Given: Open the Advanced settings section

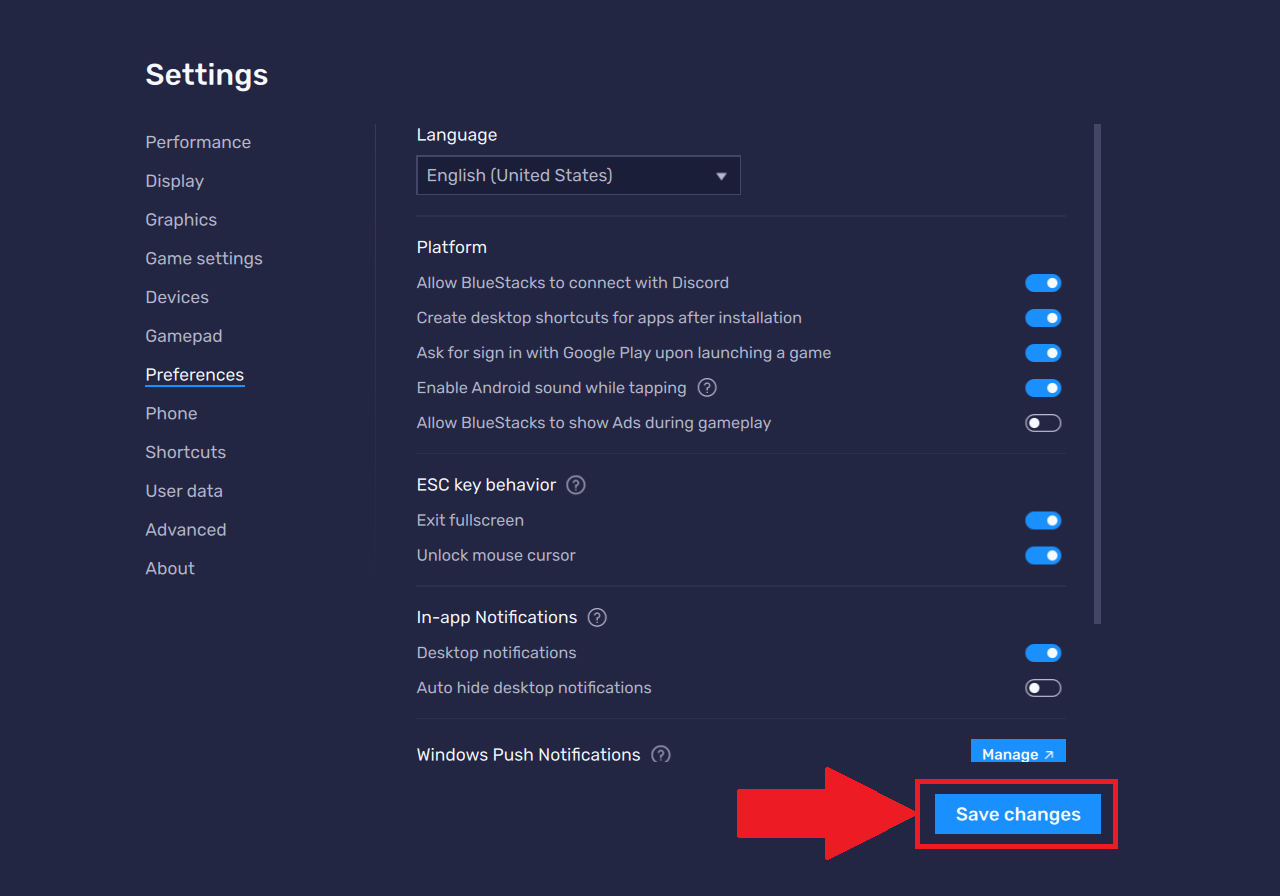Looking at the screenshot, I should point(185,530).
